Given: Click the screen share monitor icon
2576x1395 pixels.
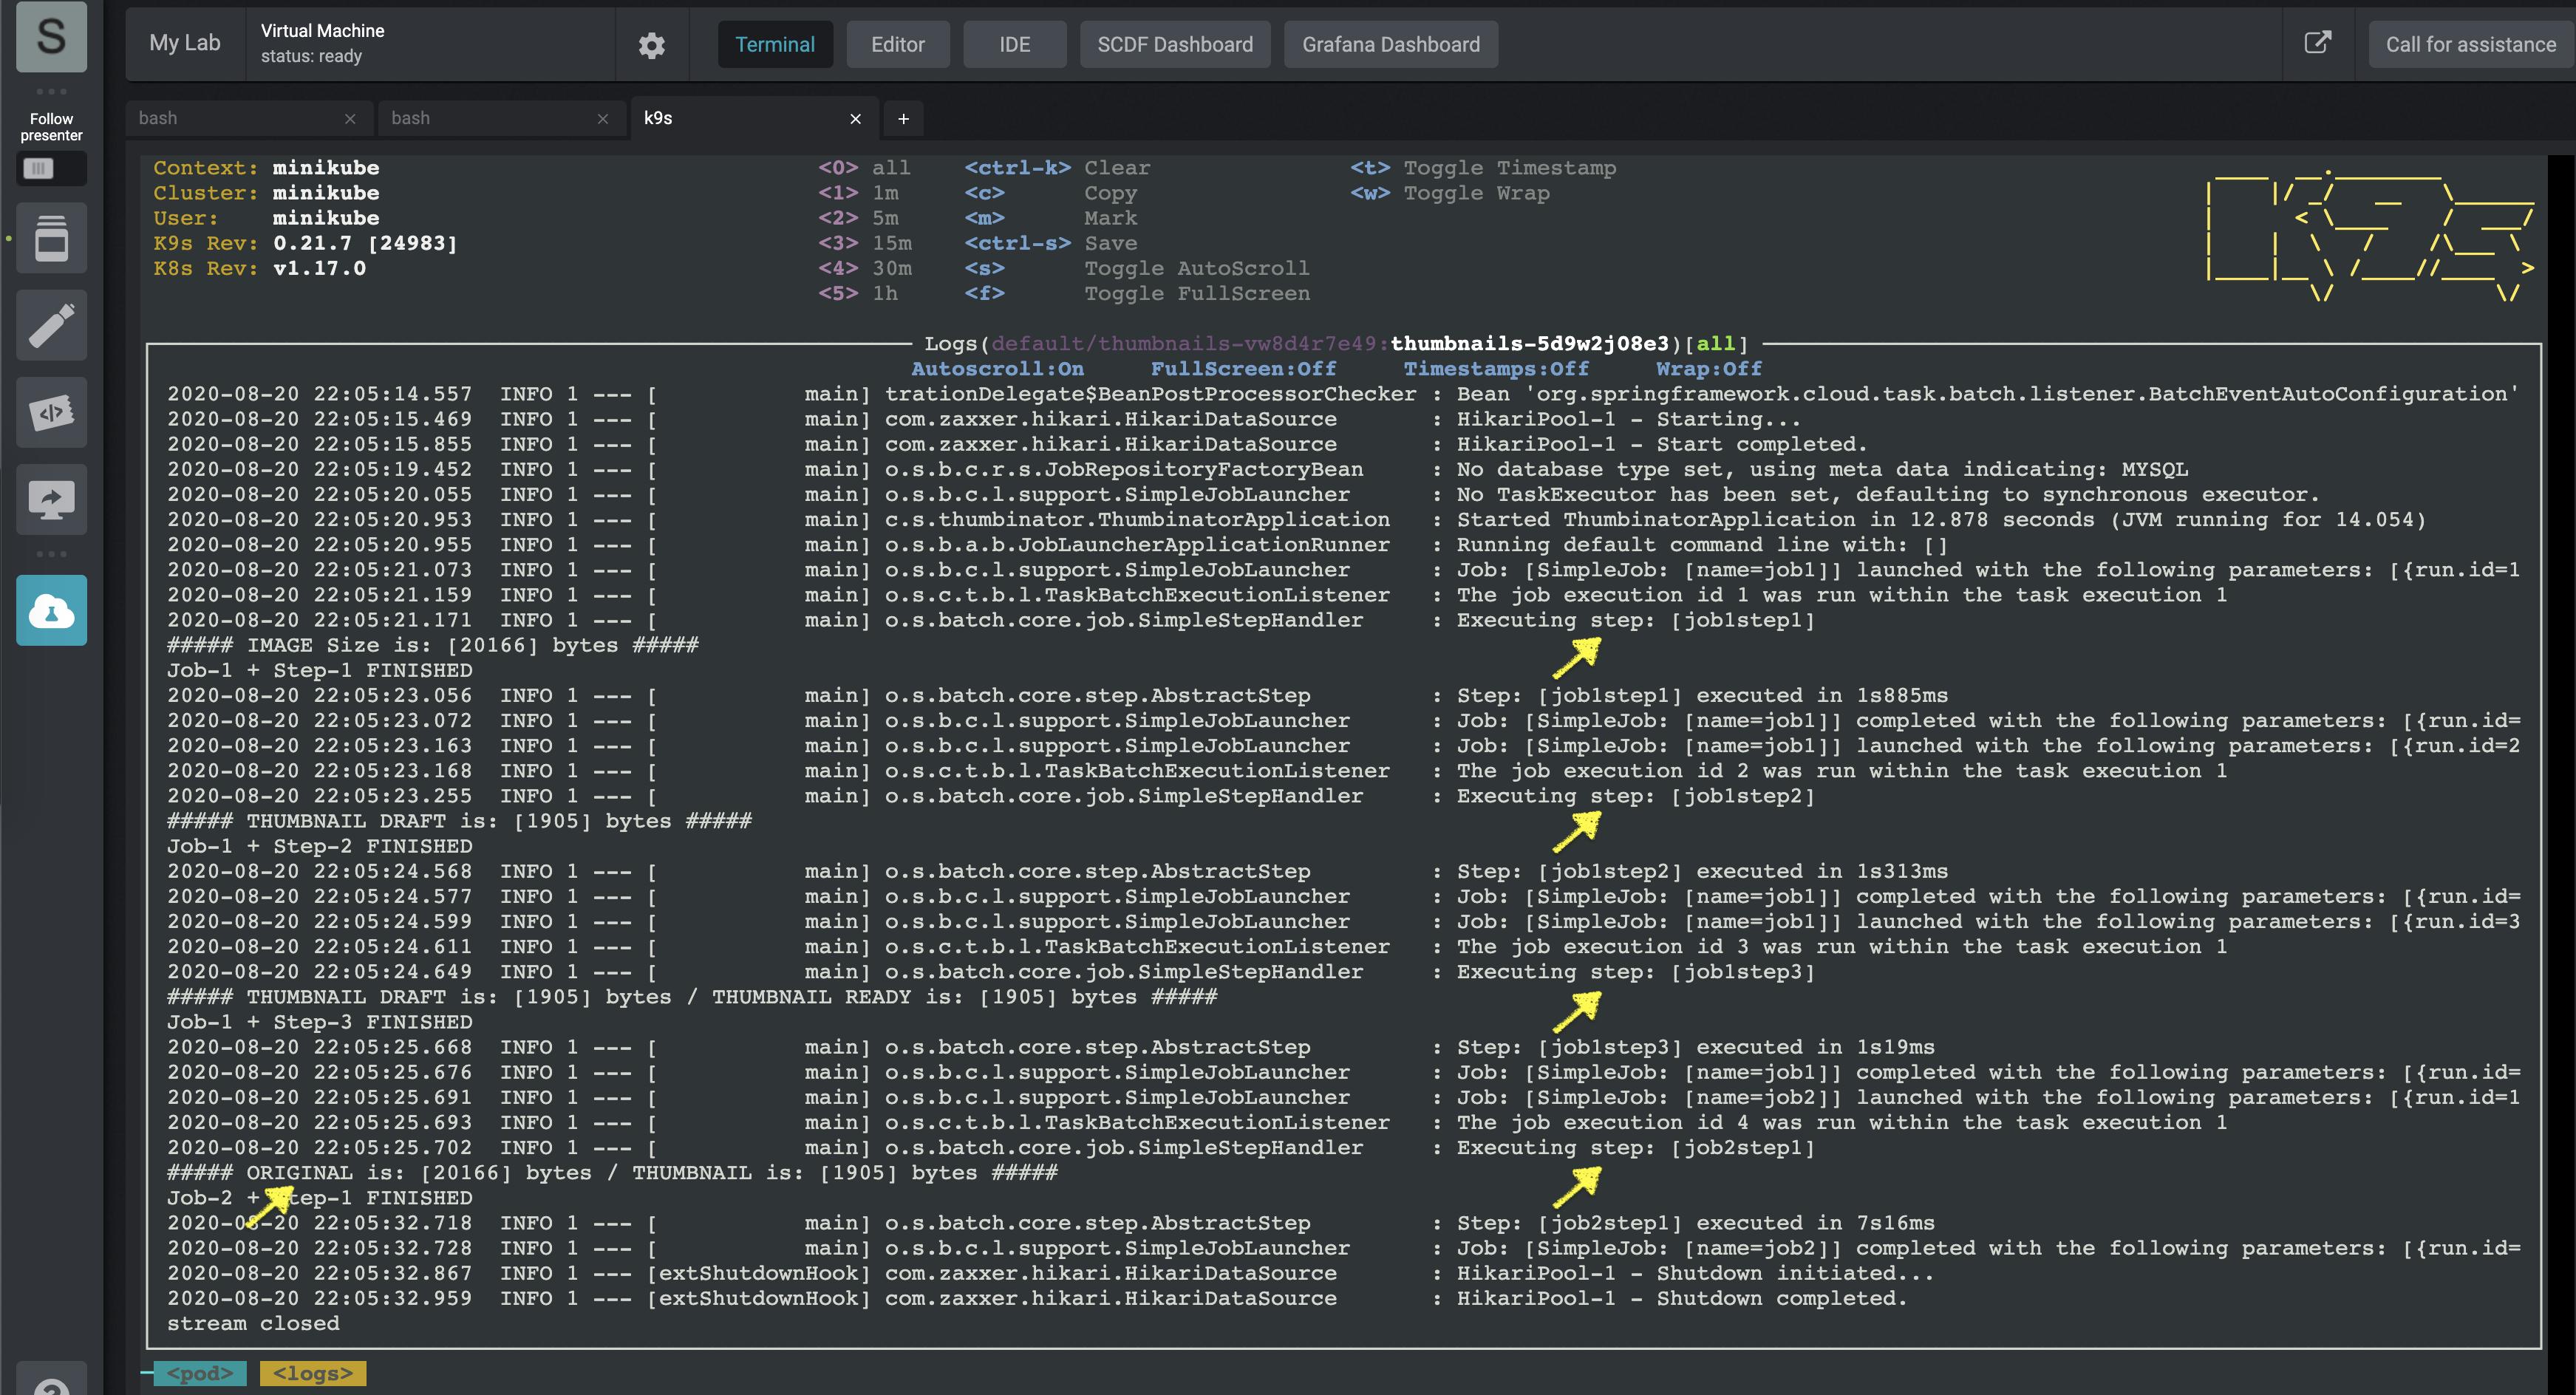Looking at the screenshot, I should [51, 499].
